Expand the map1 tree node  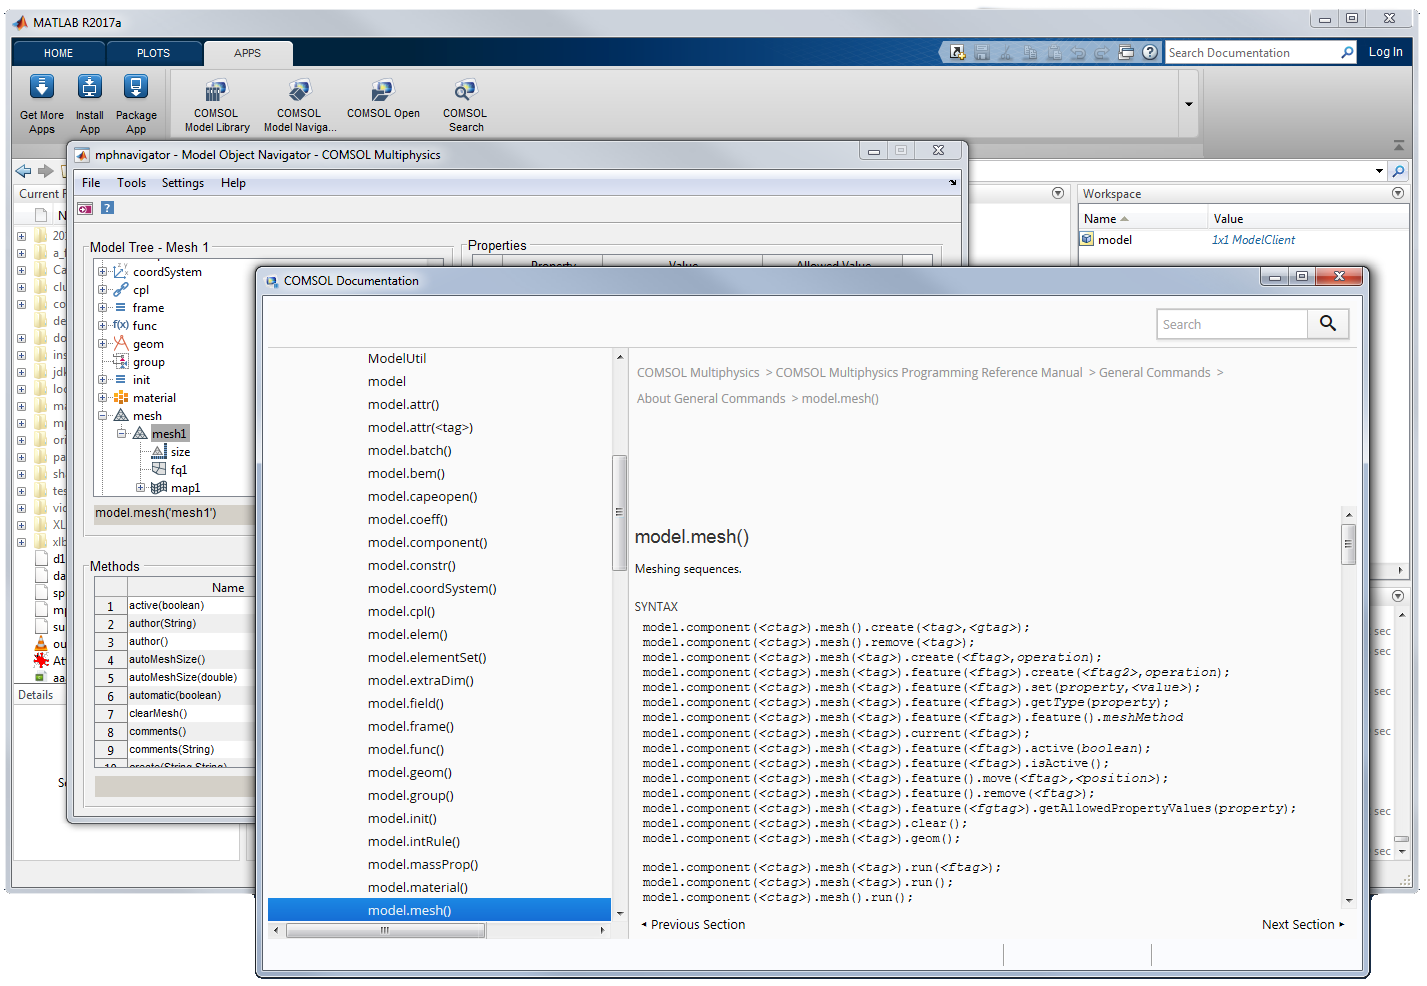tap(140, 488)
